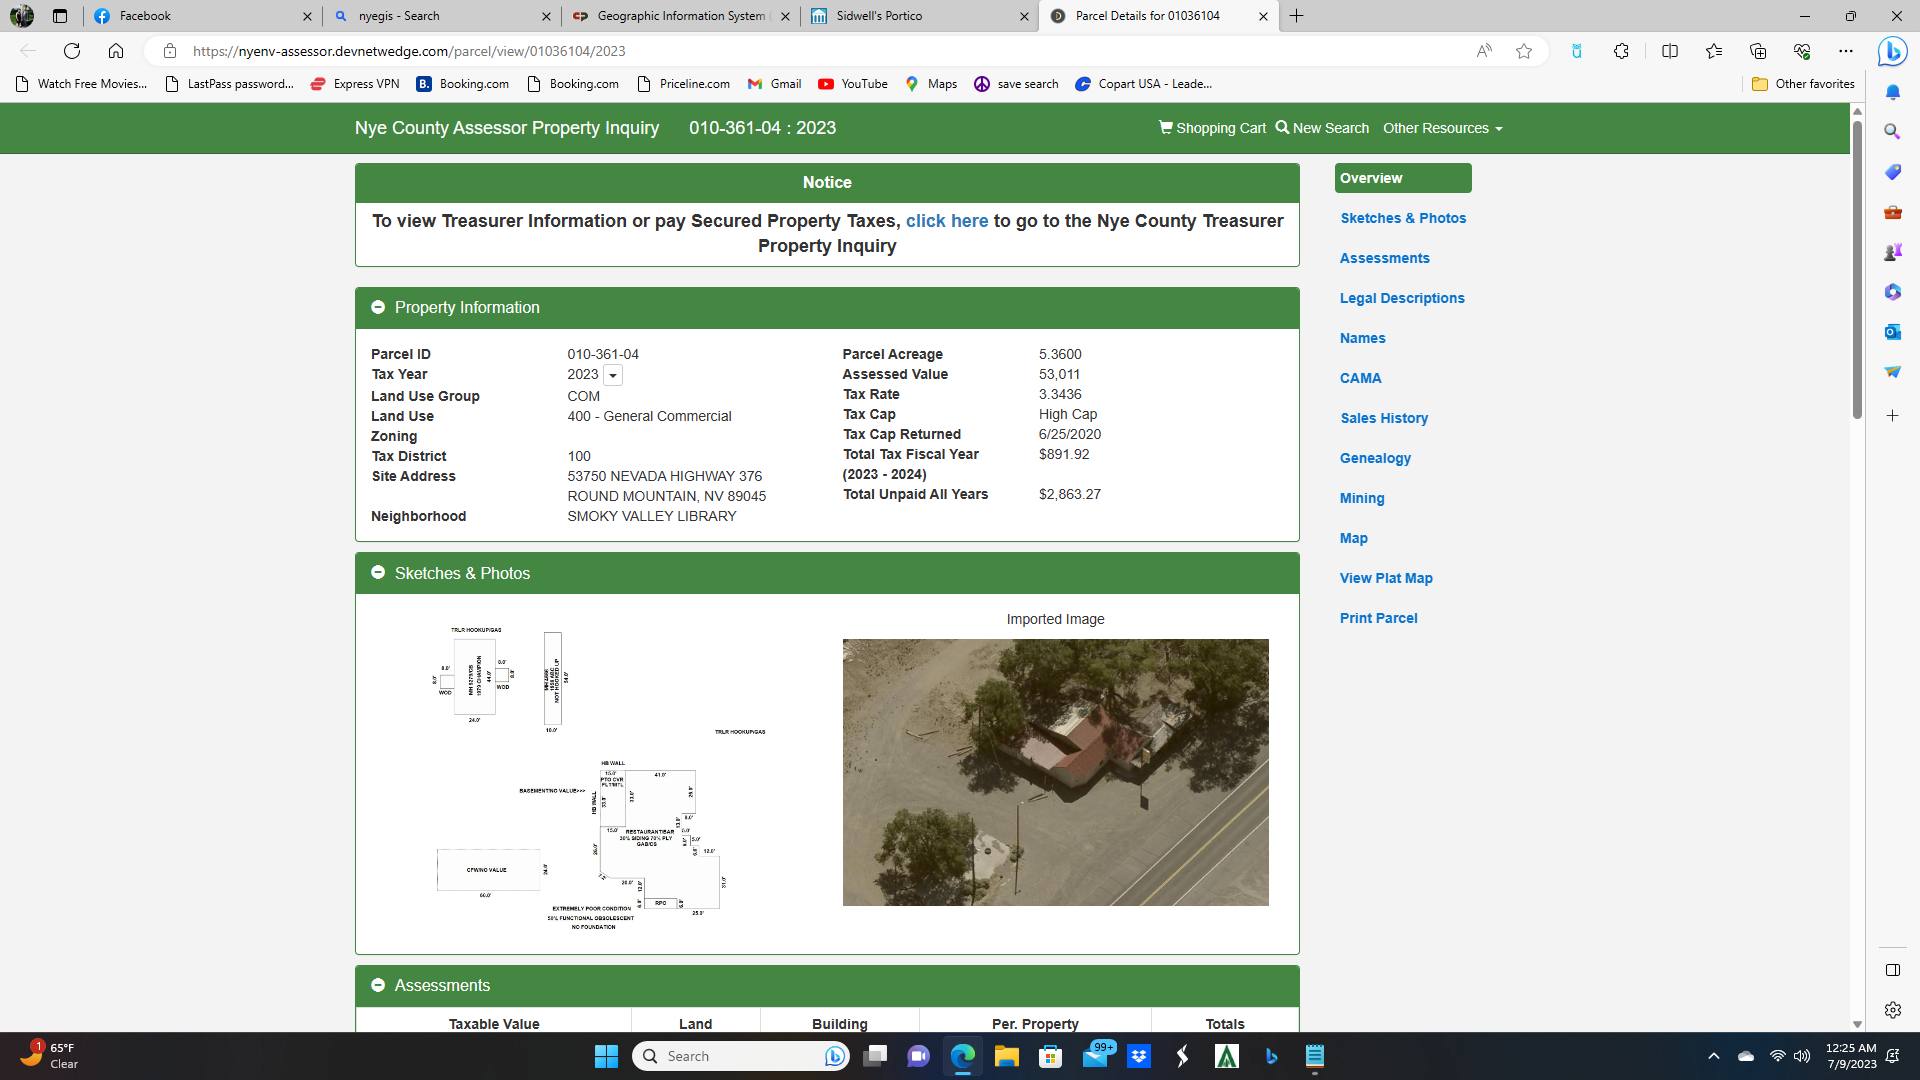Add page to favorites star icon
The image size is (1920, 1080).
pyautogui.click(x=1524, y=51)
